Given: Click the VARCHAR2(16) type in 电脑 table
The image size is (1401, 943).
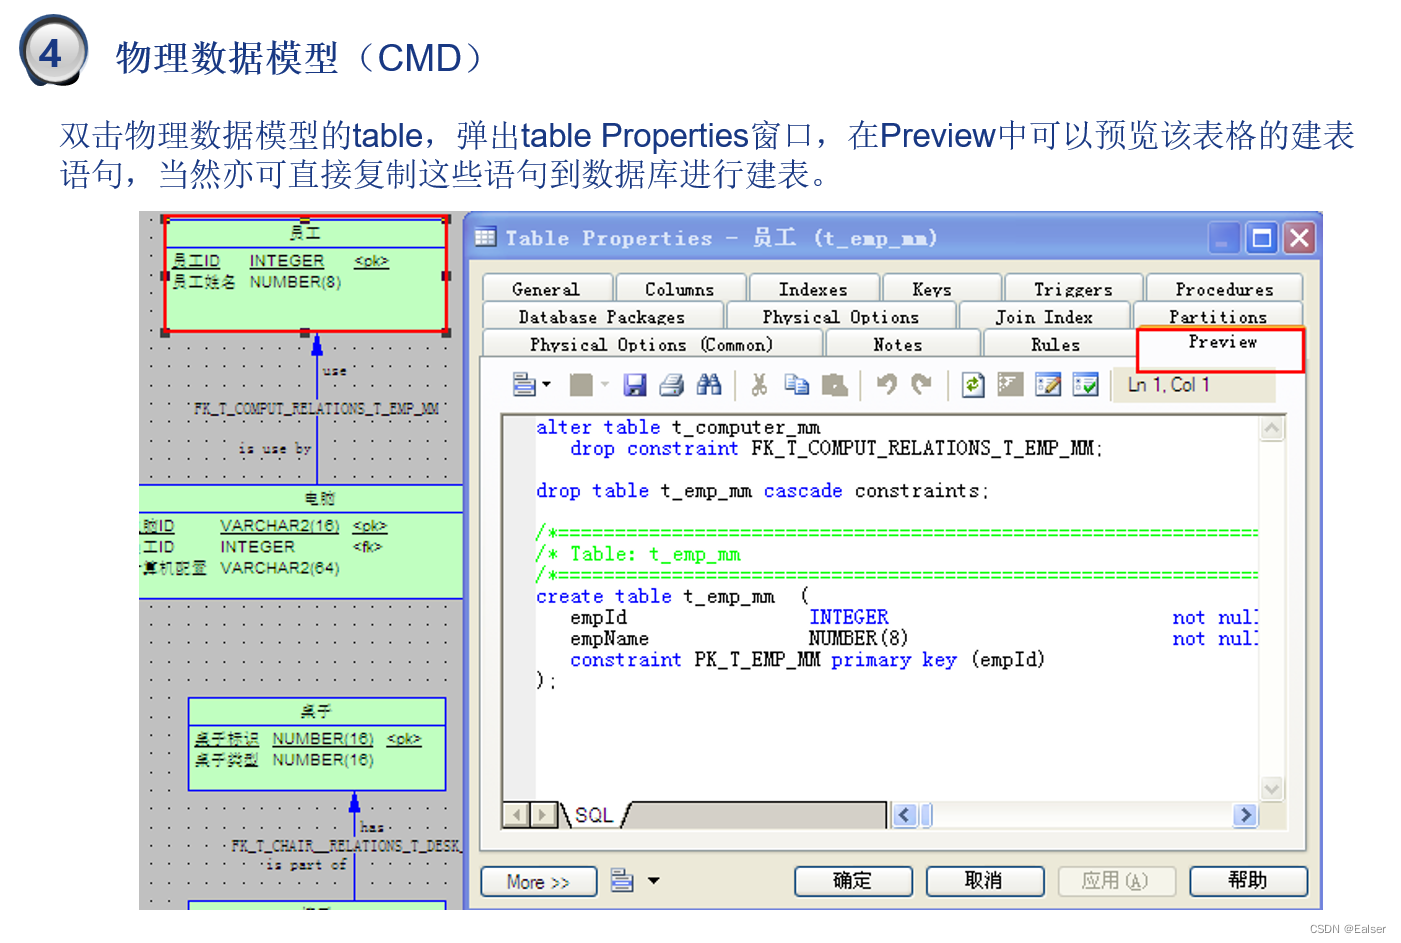Looking at the screenshot, I should click(x=280, y=526).
